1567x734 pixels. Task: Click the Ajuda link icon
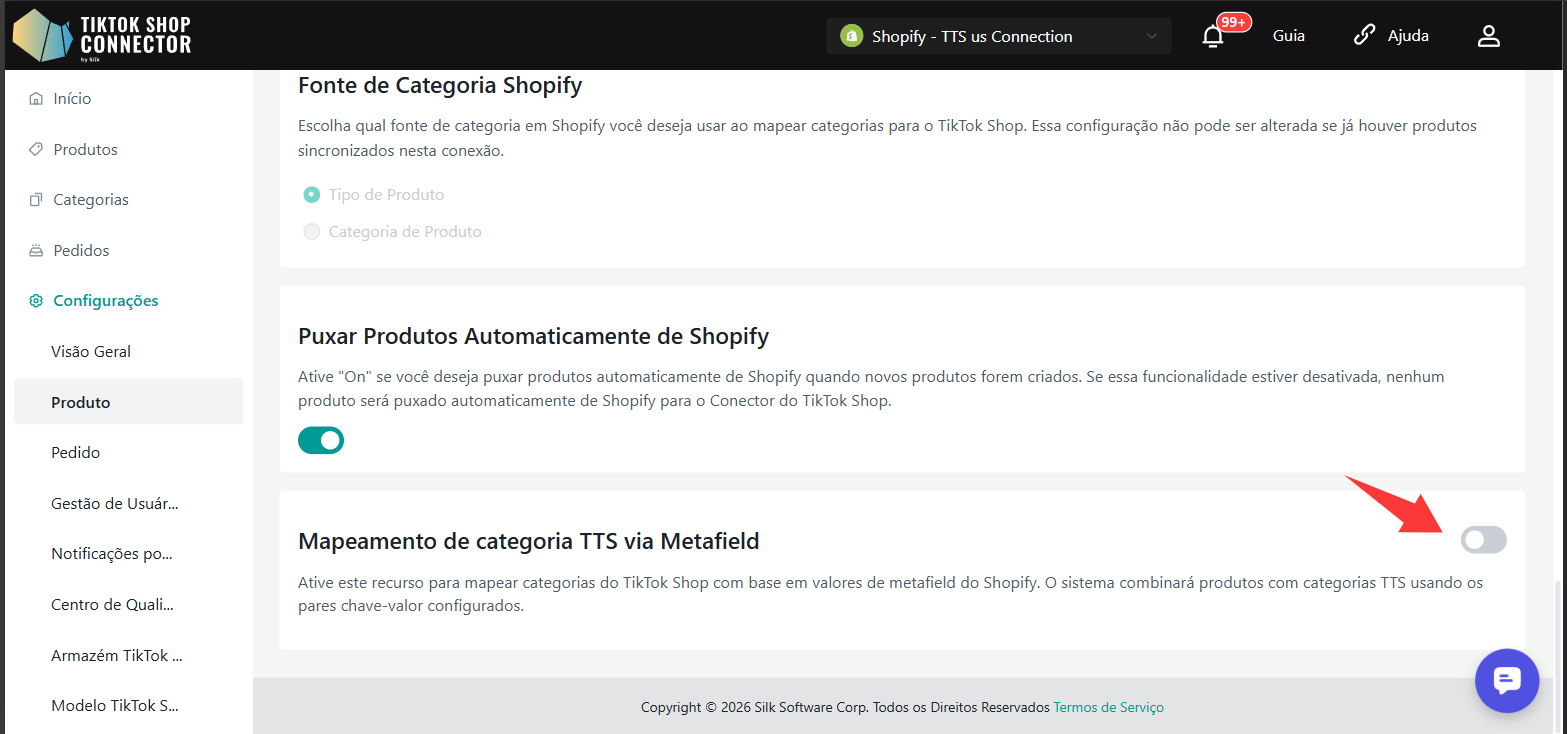(1364, 36)
